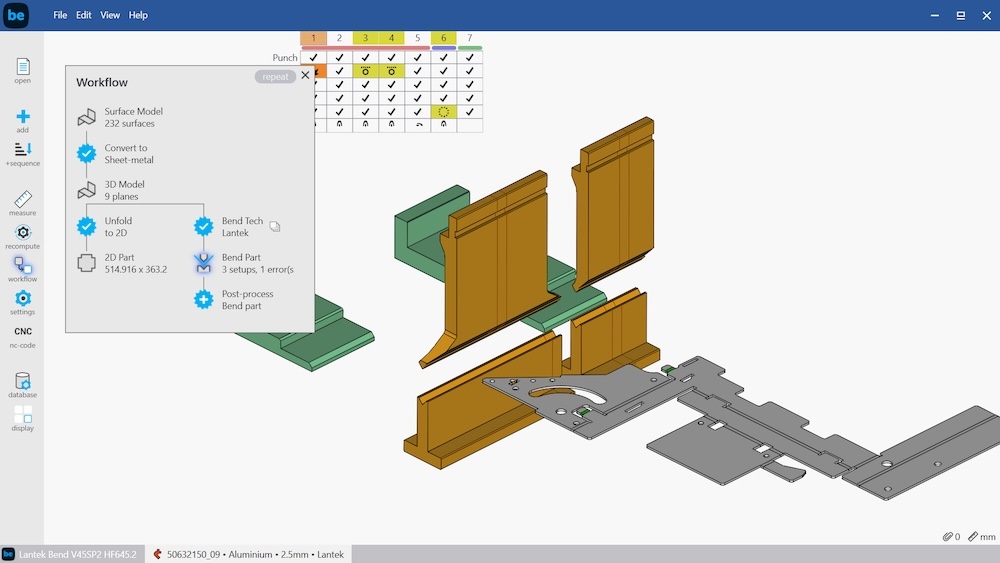The width and height of the screenshot is (1000, 563).
Task: Click the dotted-circle warning under bend 4
Action: 392,71
